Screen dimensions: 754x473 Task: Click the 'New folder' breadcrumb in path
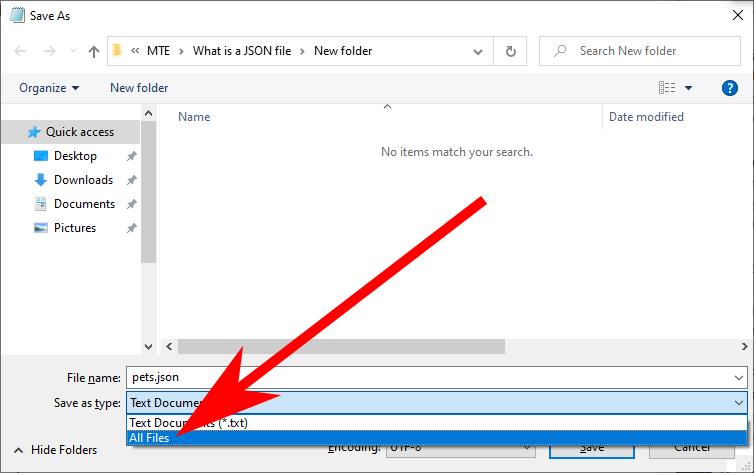coord(343,50)
